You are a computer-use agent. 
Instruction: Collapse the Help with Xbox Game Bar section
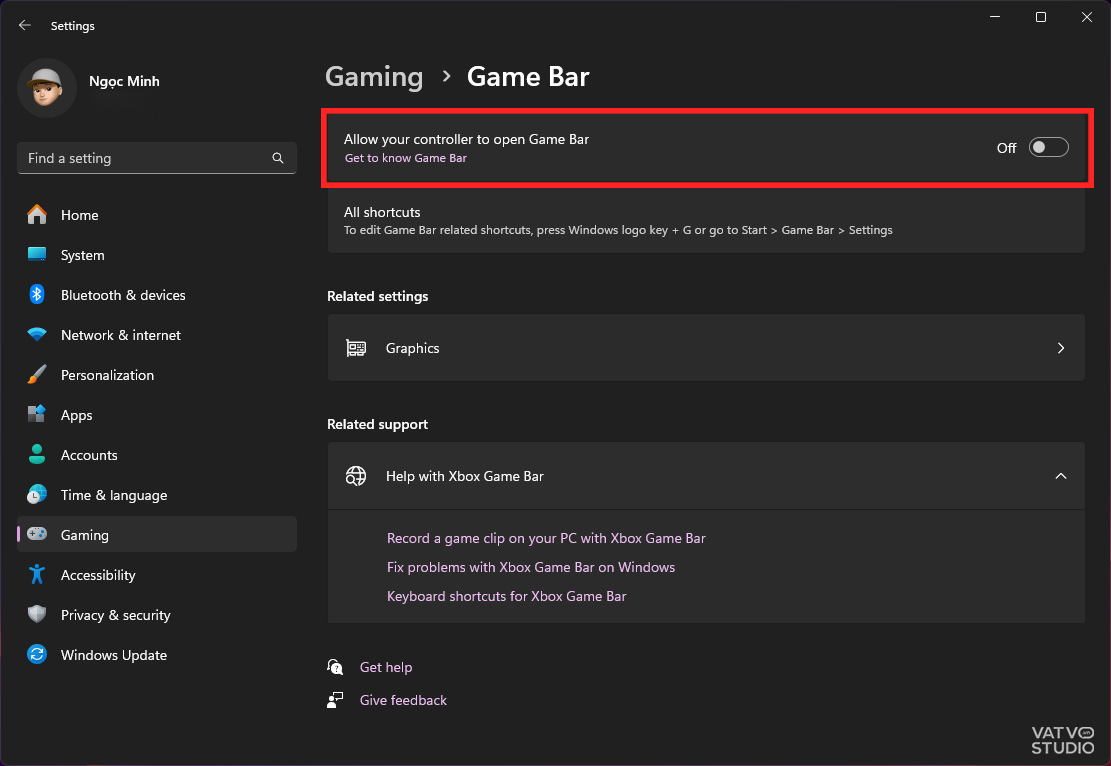1061,476
